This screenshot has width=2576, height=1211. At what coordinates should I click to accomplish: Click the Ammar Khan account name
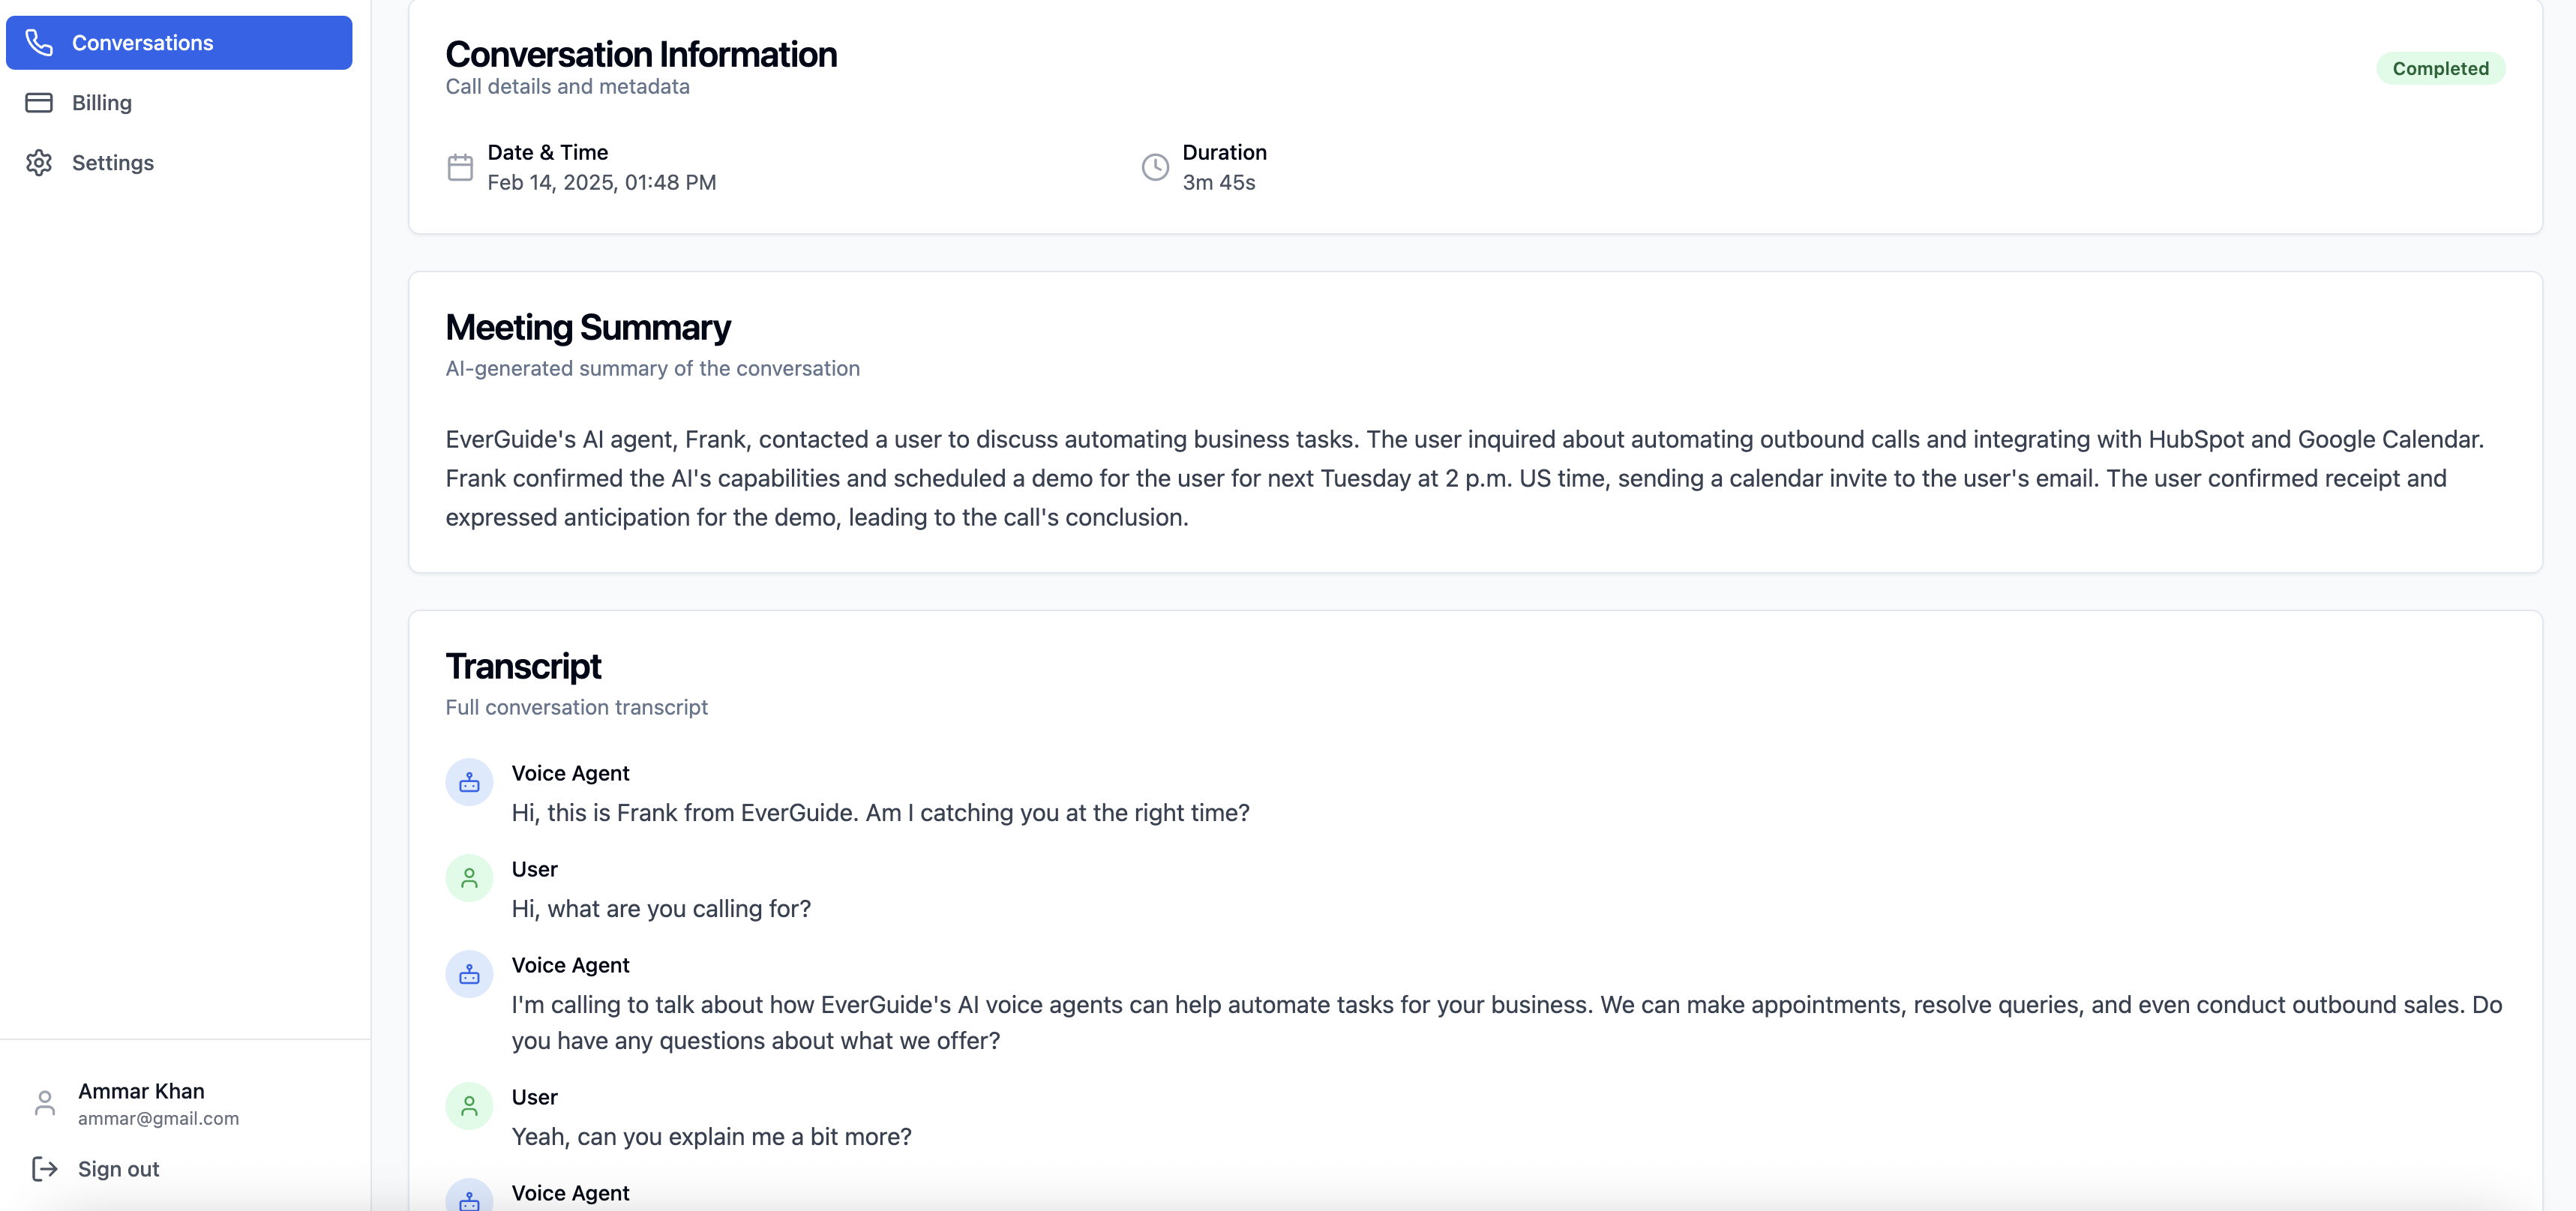pos(141,1091)
